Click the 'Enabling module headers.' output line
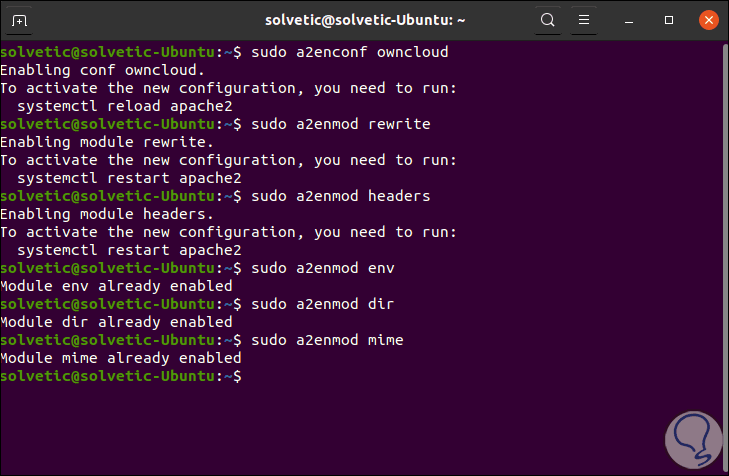Screen dimensions: 729x476 [x=107, y=214]
